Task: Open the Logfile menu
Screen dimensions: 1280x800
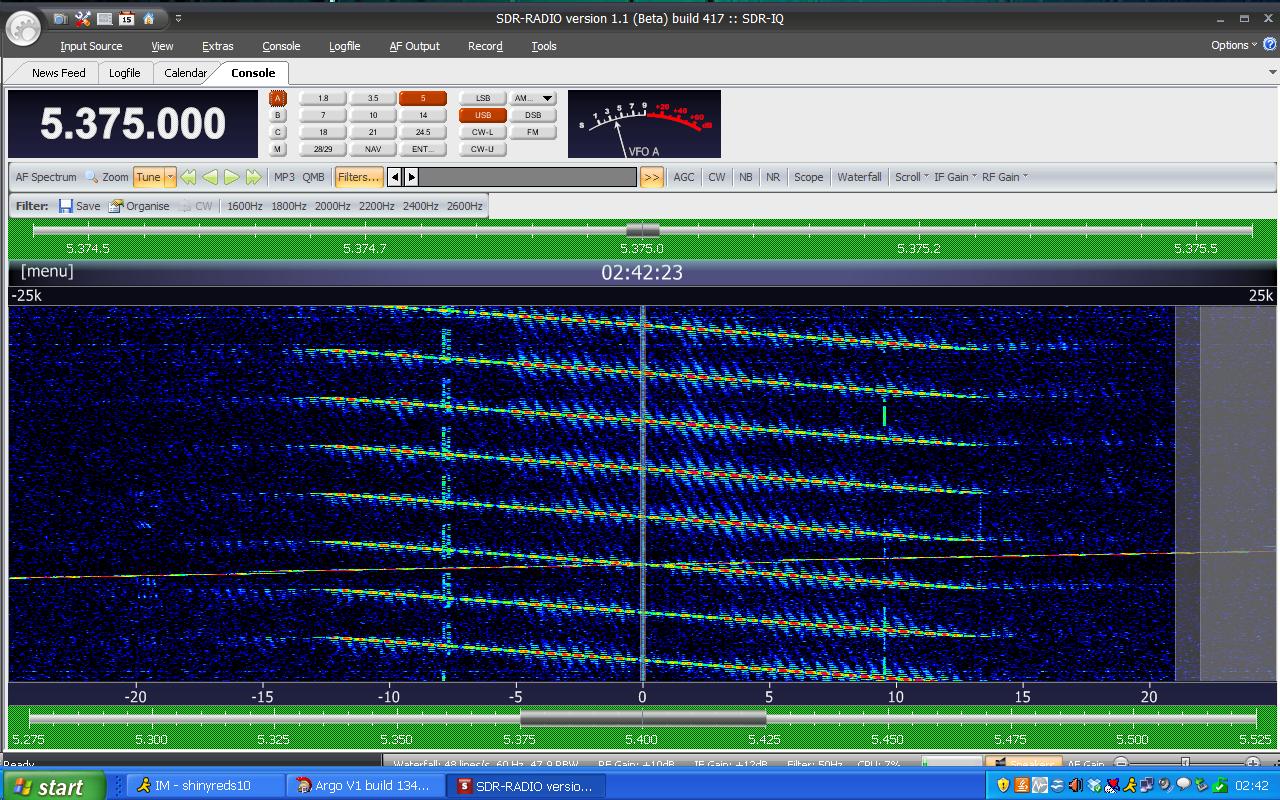Action: 344,46
